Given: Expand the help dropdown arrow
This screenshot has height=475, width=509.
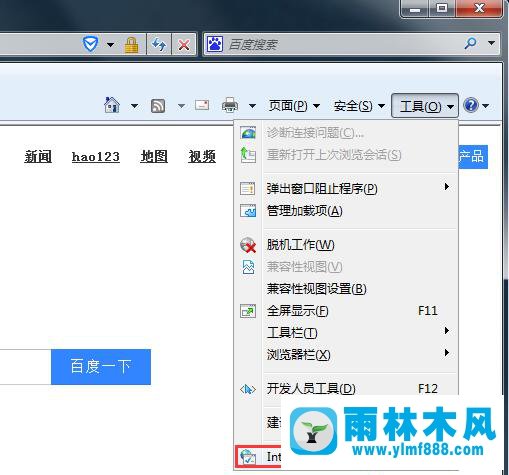Looking at the screenshot, I should [x=486, y=106].
